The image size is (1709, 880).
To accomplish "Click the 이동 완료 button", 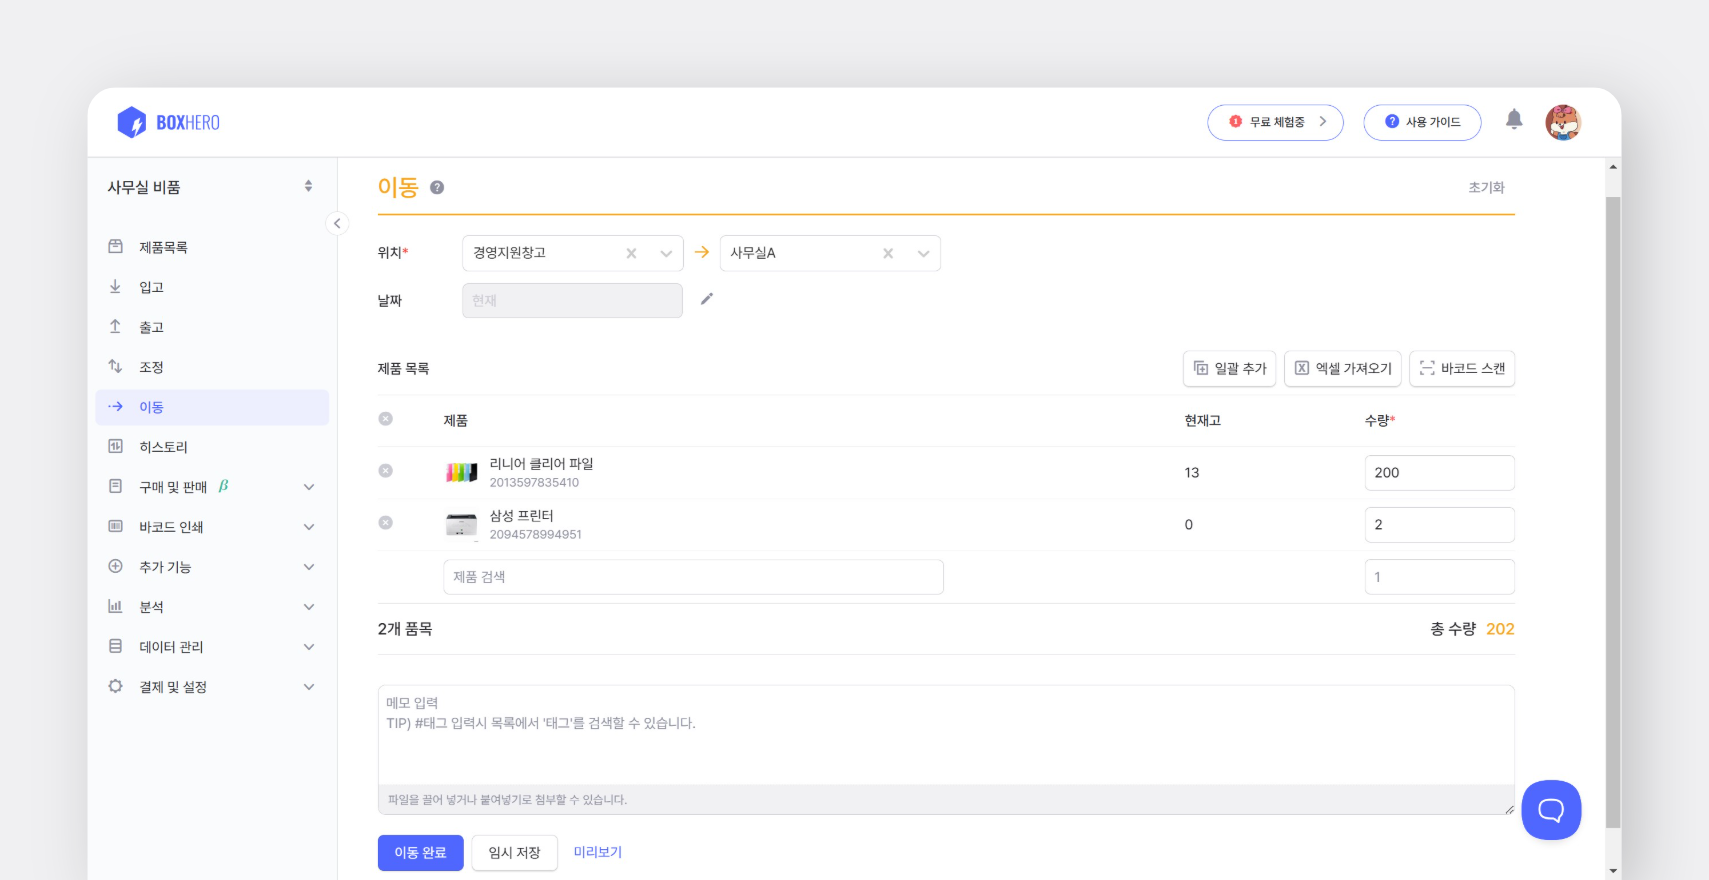I will (x=420, y=853).
